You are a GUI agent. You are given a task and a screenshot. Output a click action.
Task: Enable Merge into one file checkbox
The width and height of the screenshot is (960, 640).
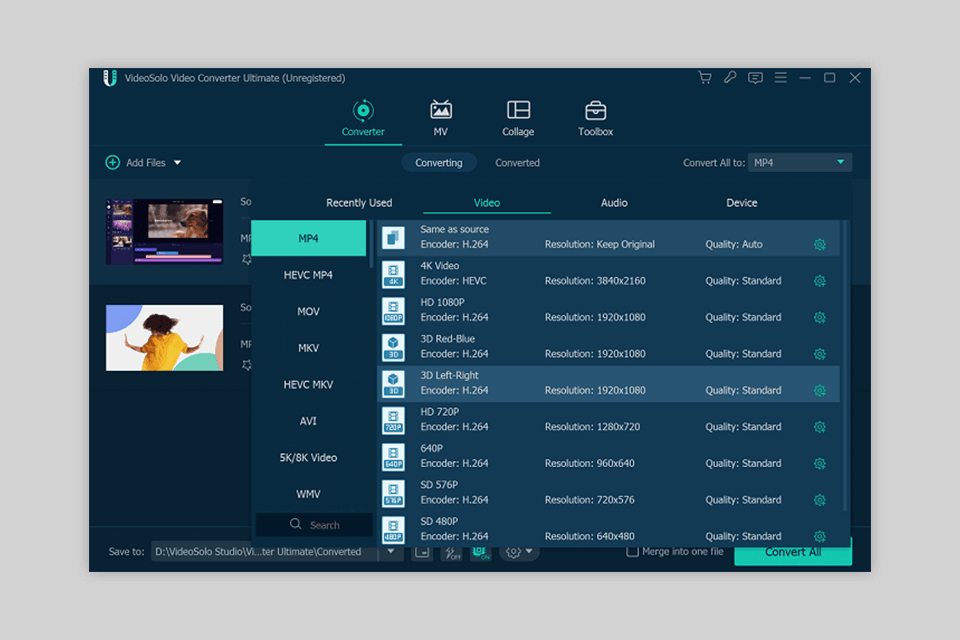(632, 552)
